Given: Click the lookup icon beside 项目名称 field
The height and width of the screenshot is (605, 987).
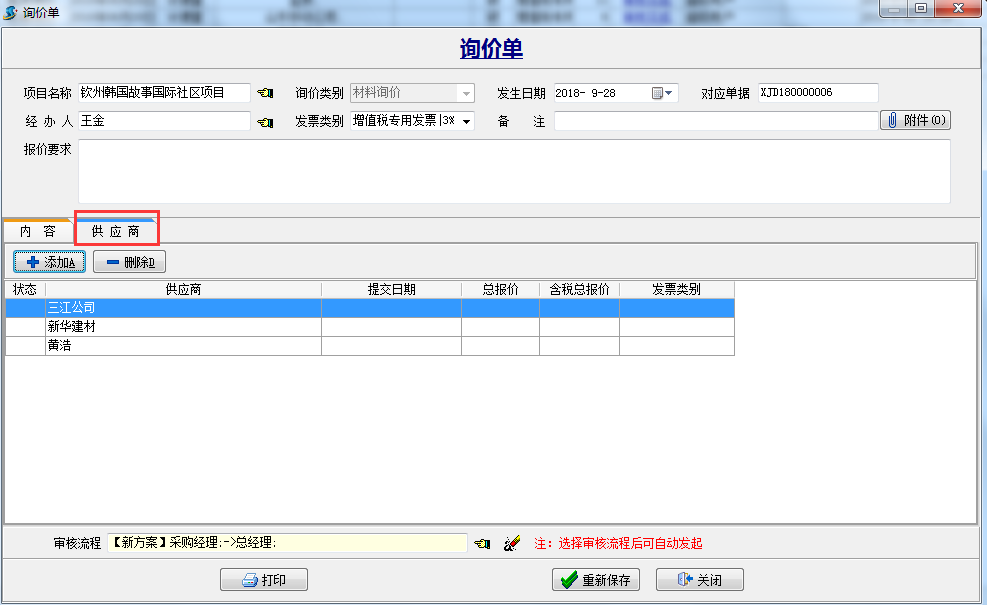Looking at the screenshot, I should (x=264, y=93).
